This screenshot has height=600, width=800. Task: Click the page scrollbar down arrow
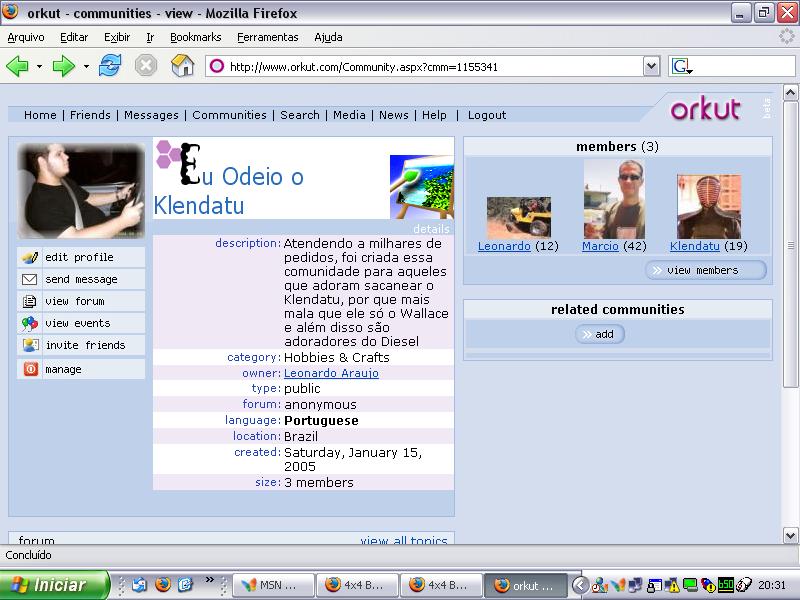point(790,535)
